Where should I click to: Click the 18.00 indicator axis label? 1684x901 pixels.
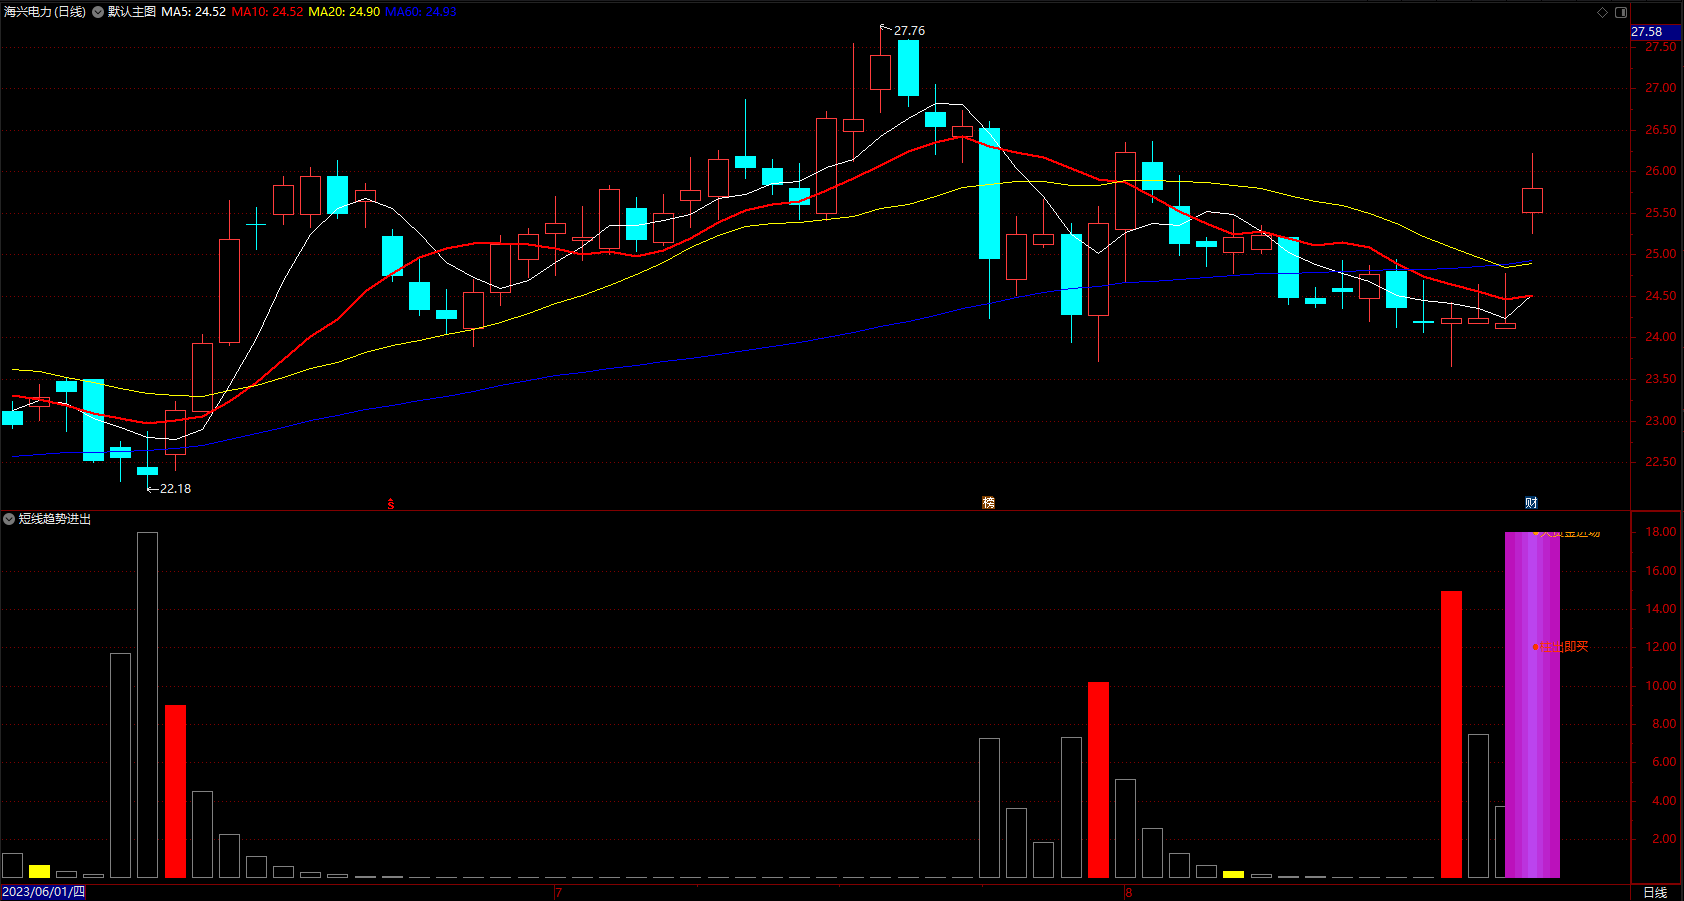(1661, 532)
